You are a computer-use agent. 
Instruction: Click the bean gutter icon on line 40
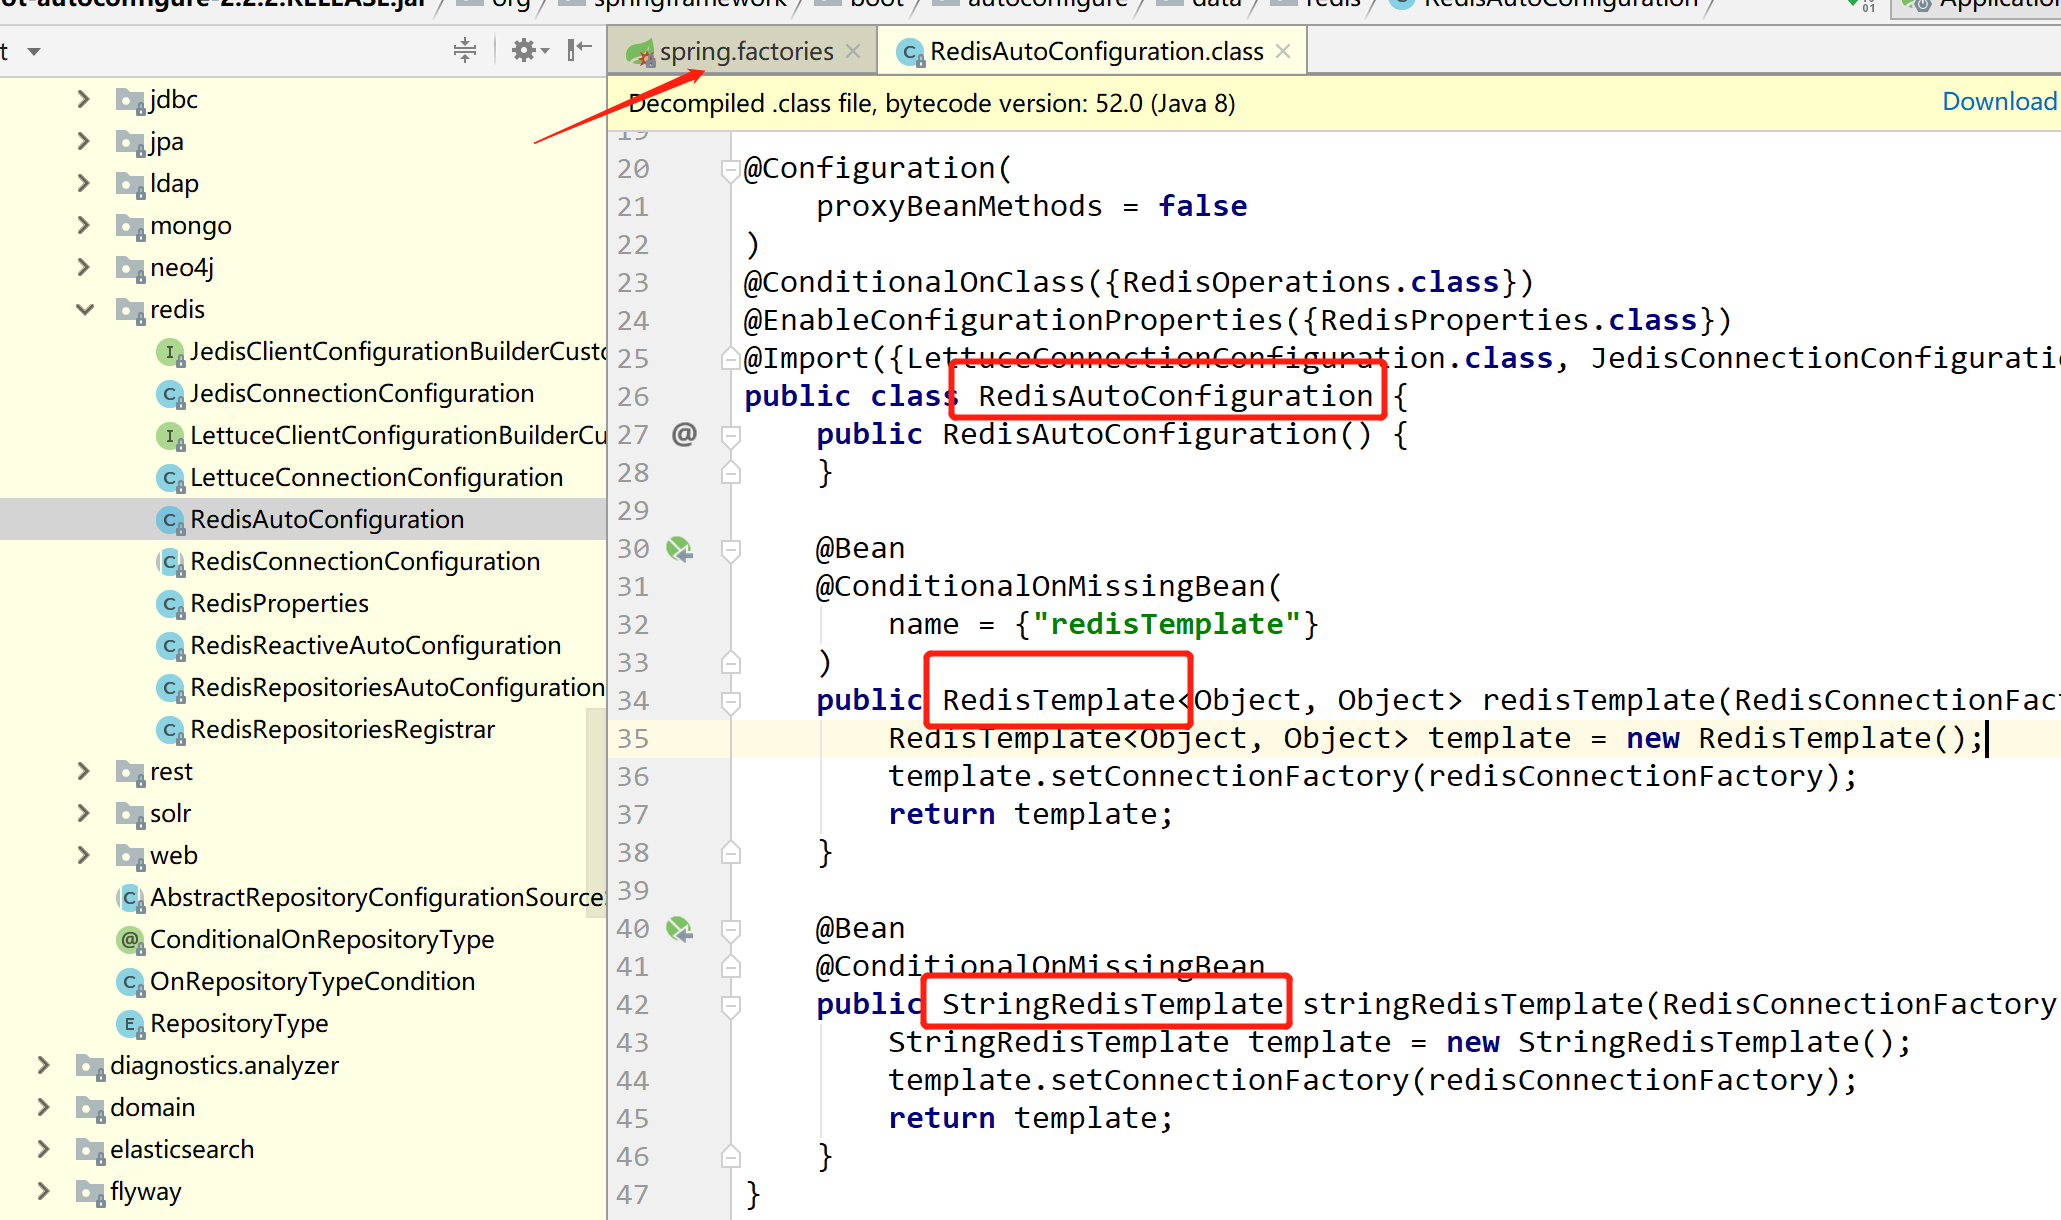coord(680,928)
